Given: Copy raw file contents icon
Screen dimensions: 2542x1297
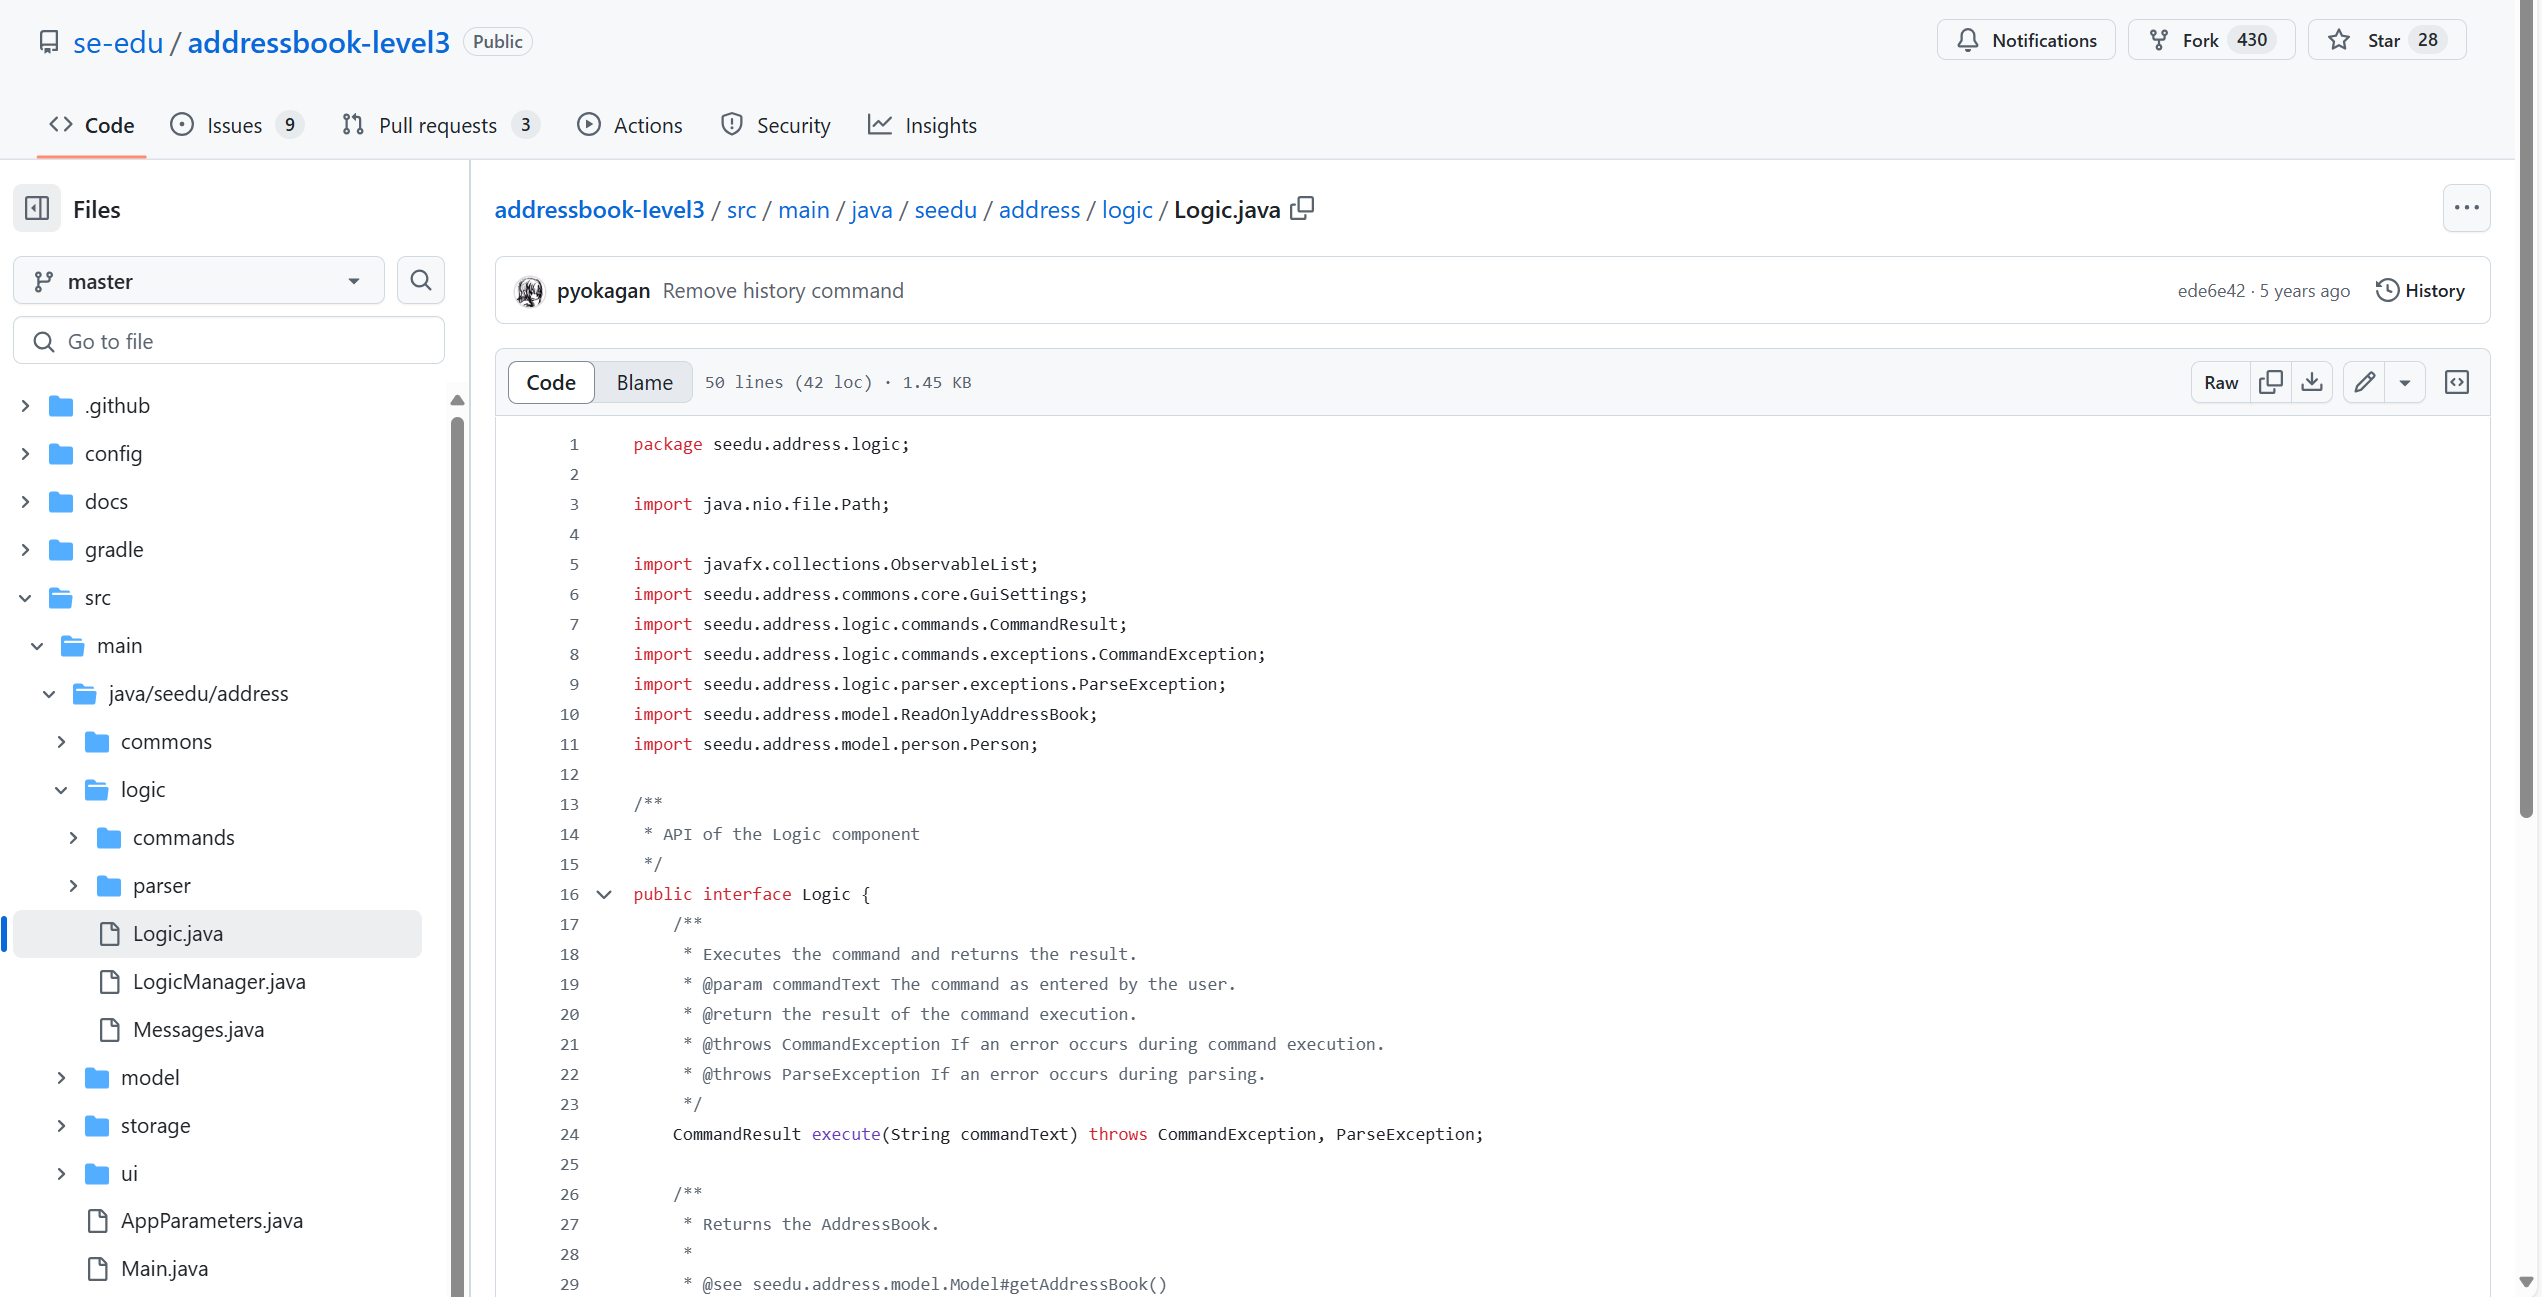Looking at the screenshot, I should [x=2270, y=382].
